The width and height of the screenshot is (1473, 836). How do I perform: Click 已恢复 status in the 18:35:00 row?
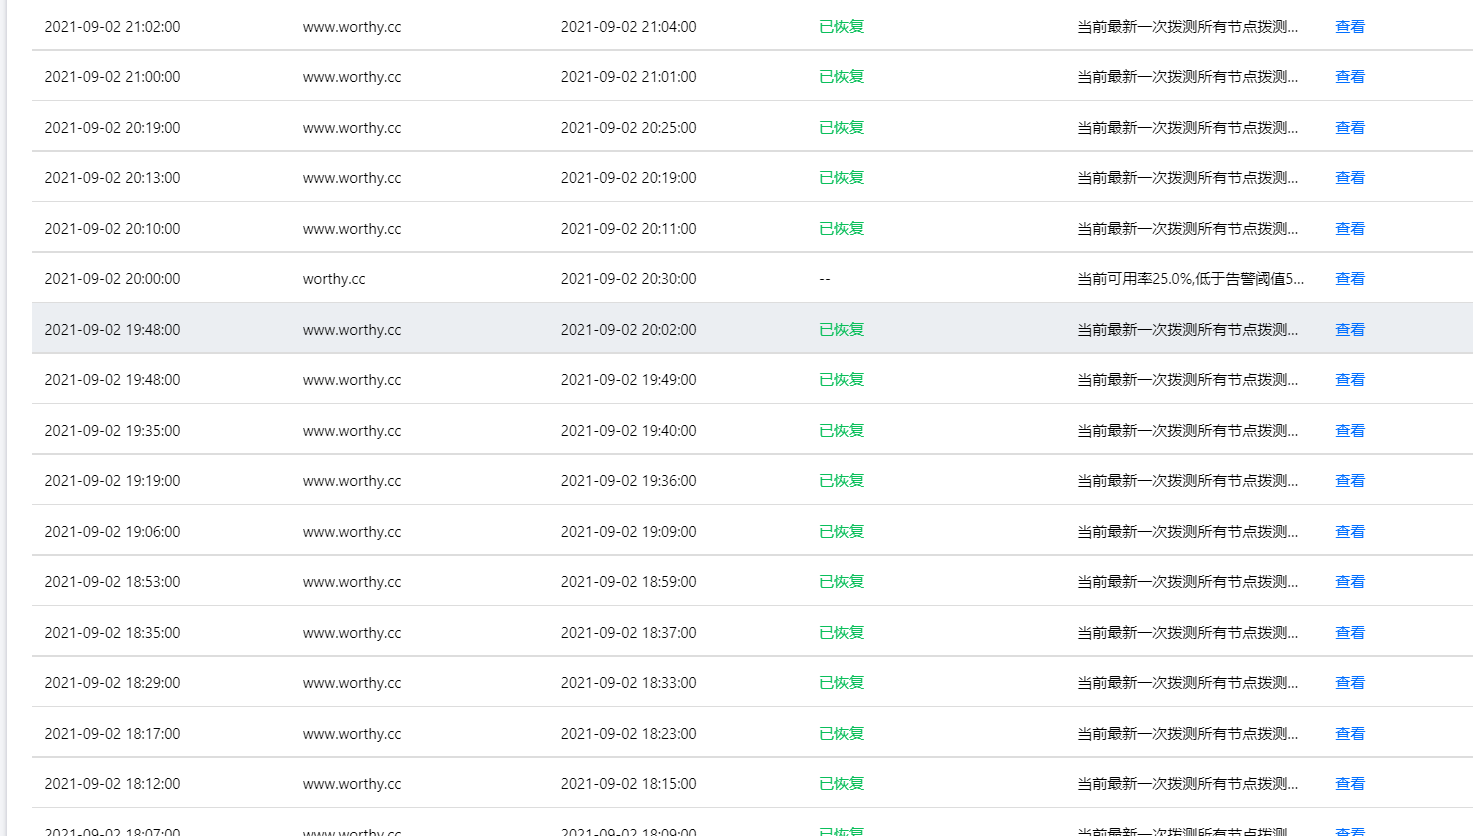click(x=841, y=633)
